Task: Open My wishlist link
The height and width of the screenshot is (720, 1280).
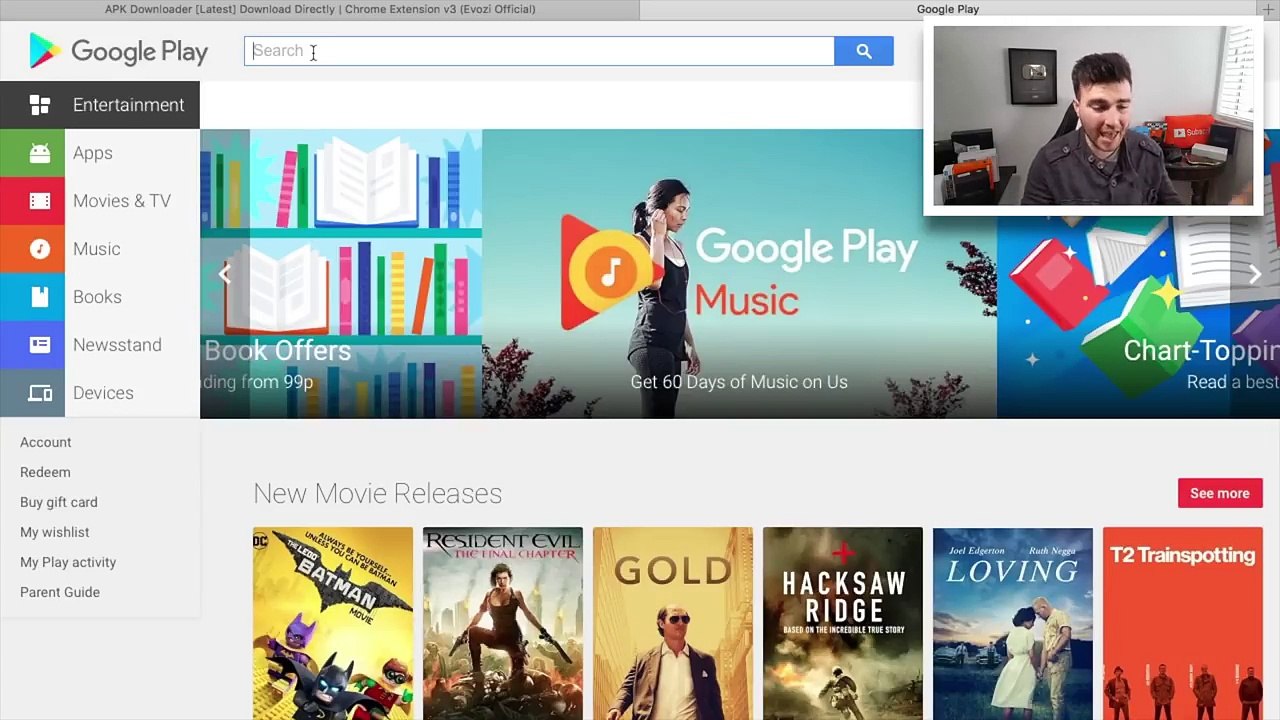Action: click(55, 532)
